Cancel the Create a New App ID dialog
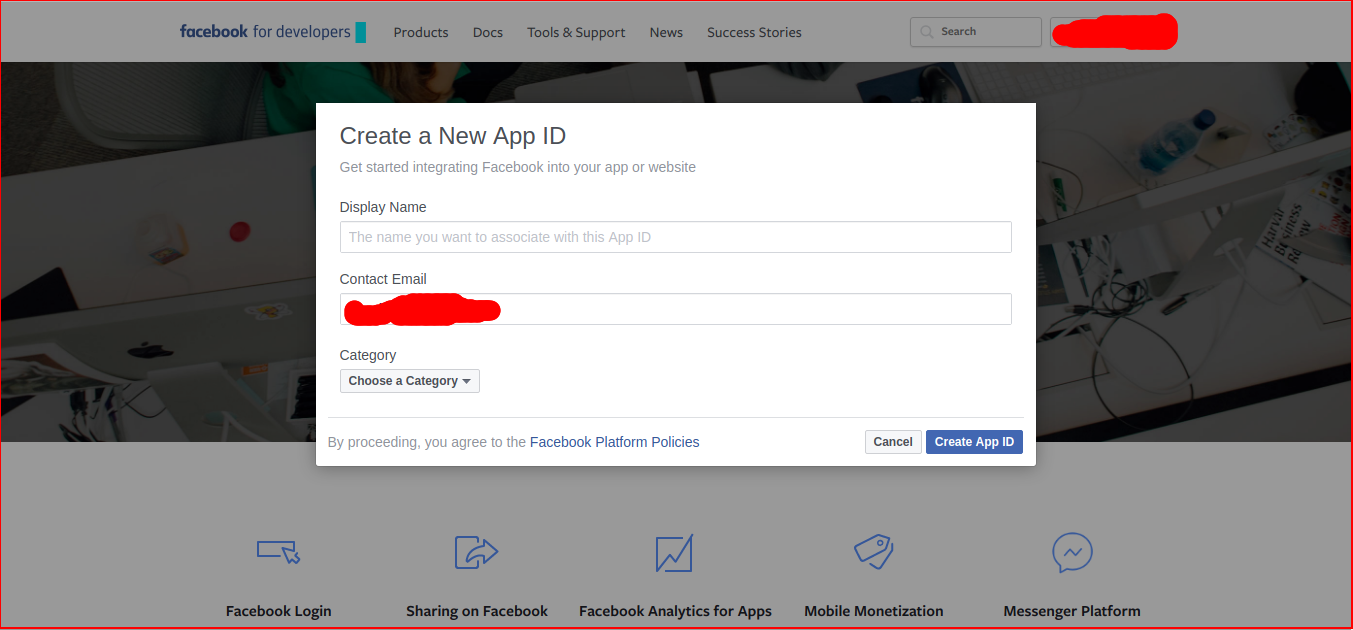 click(893, 442)
